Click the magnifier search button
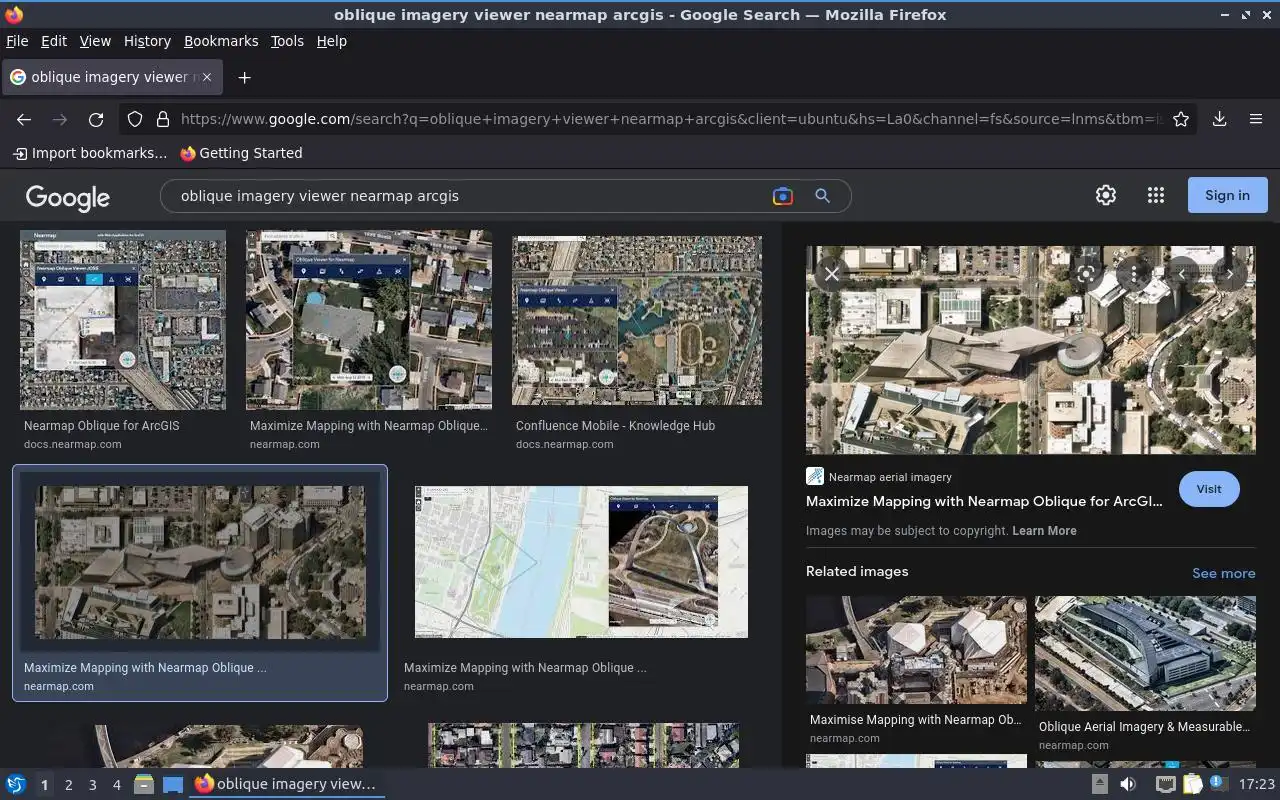This screenshot has width=1280, height=800. tap(822, 196)
